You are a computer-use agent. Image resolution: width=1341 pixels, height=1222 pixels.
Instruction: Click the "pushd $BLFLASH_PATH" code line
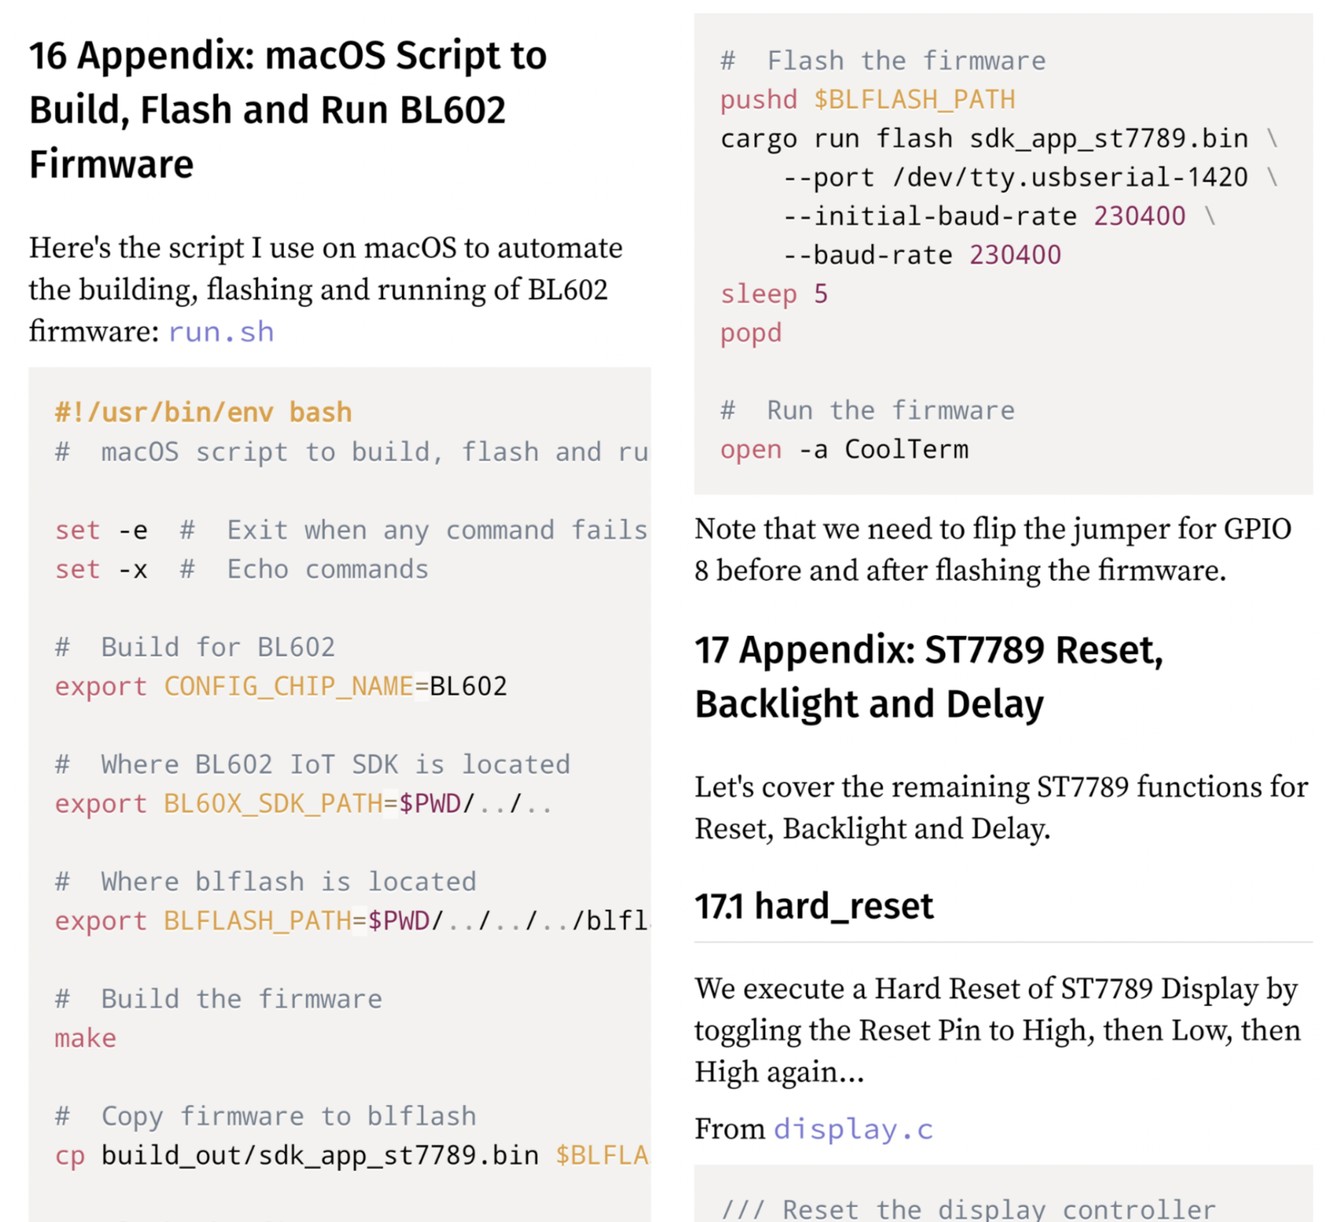(x=867, y=100)
